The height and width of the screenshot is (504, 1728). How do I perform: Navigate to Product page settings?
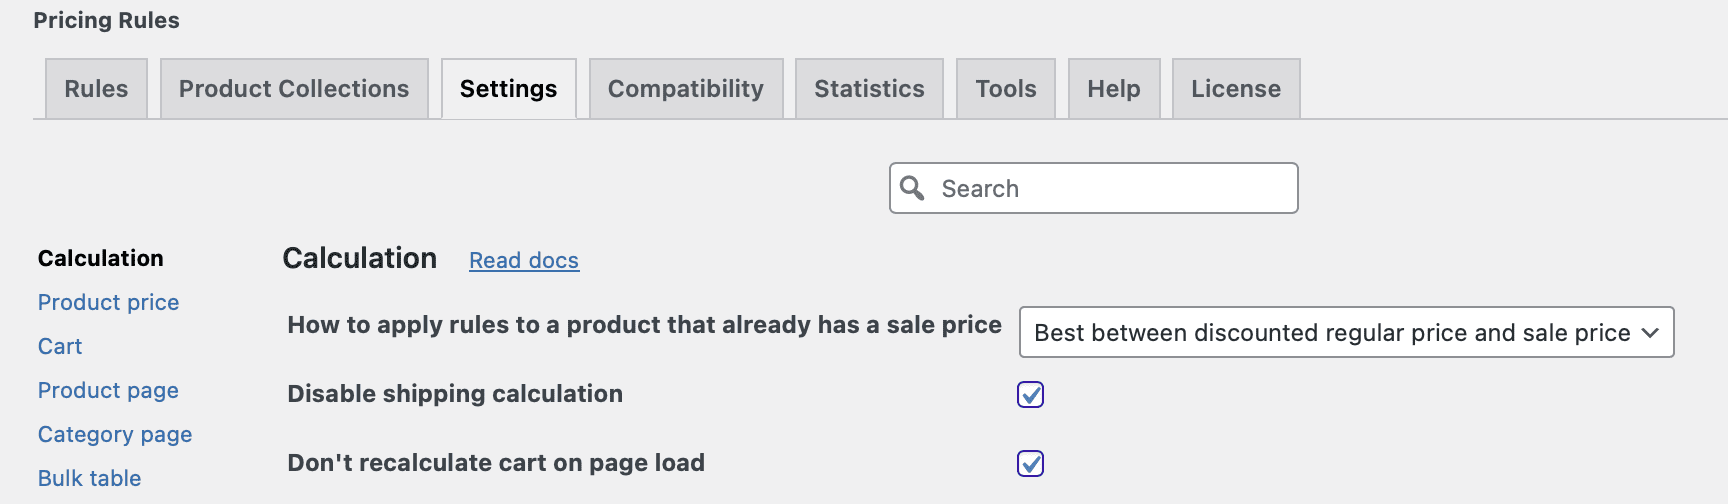pos(108,390)
